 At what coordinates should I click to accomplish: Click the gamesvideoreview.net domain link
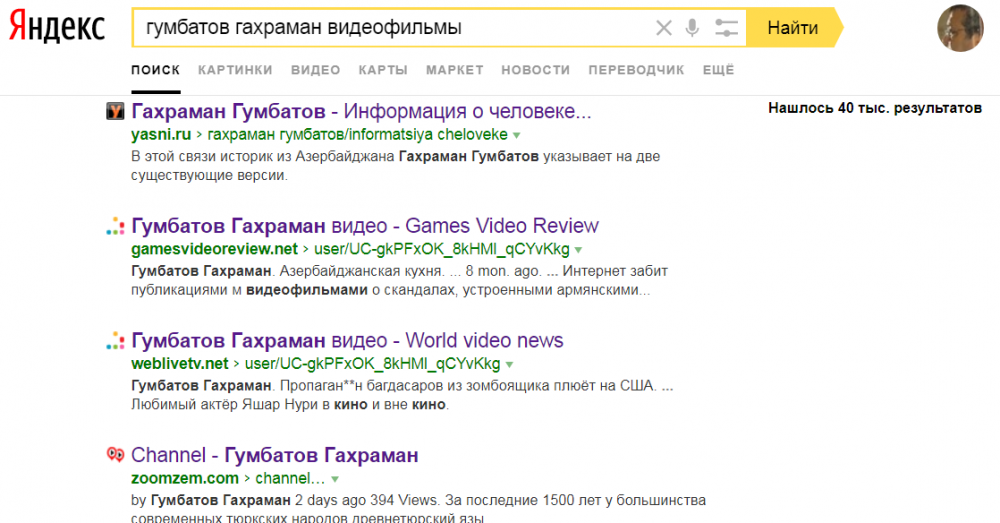click(214, 249)
